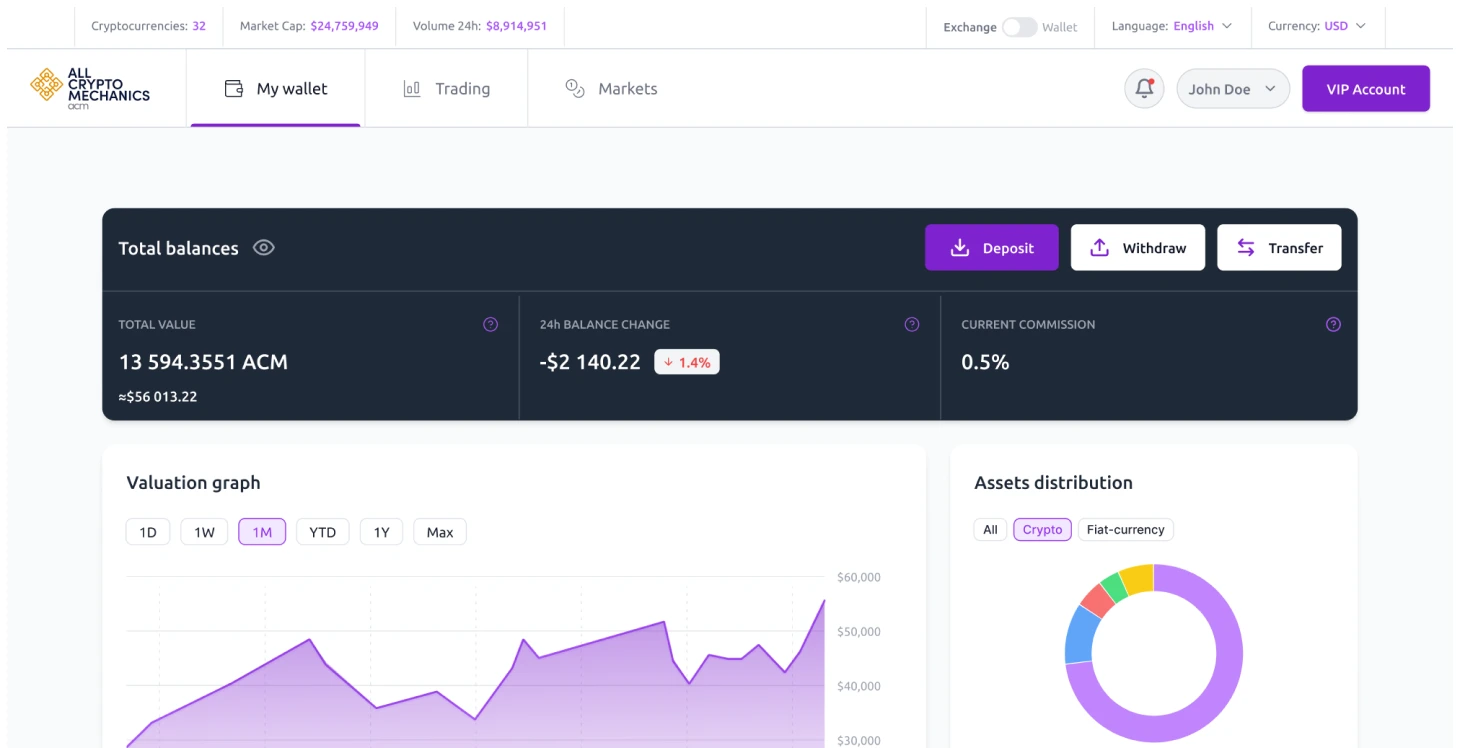Expand the John Doe account menu
Image resolution: width=1460 pixels, height=748 pixels.
(x=1233, y=88)
